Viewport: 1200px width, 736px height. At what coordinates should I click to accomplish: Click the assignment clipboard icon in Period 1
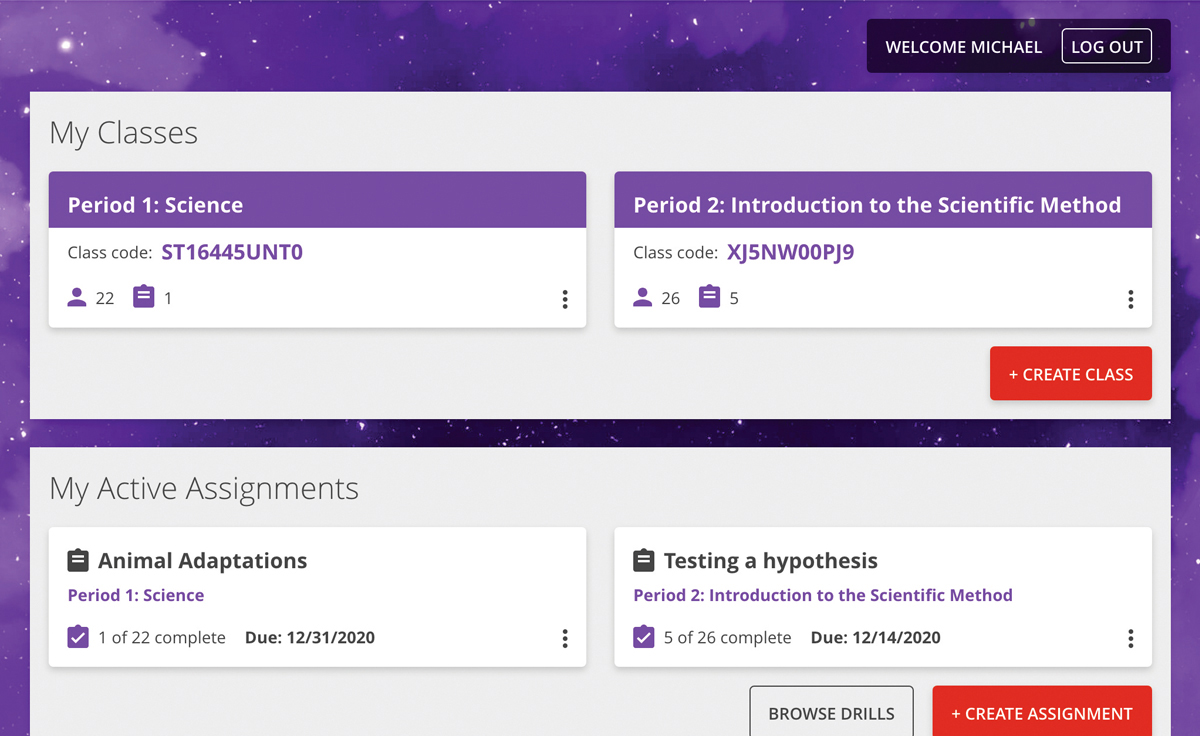click(144, 297)
